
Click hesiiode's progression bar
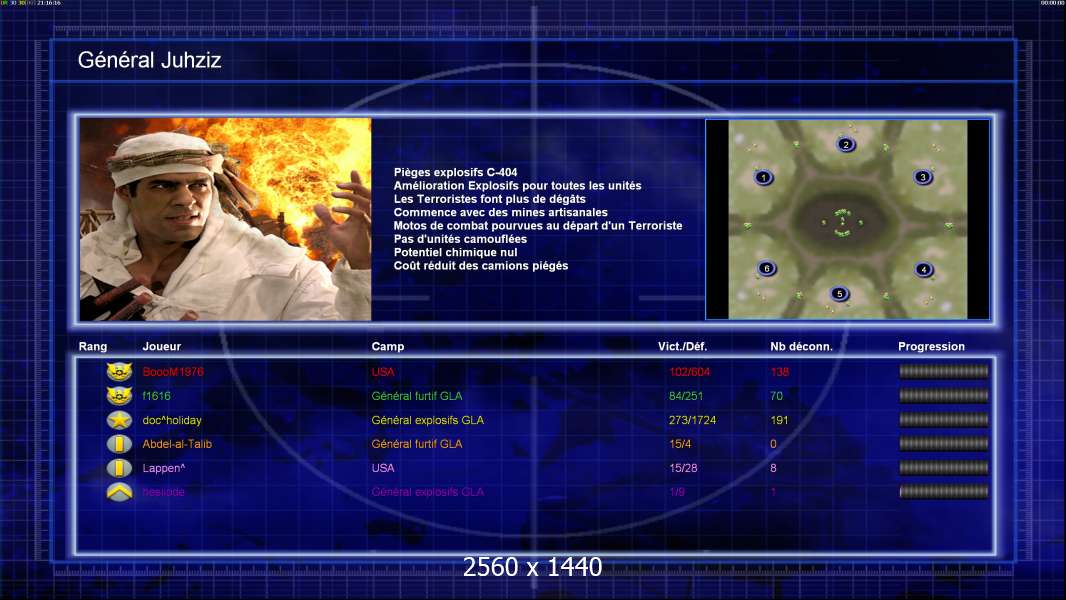pos(944,491)
